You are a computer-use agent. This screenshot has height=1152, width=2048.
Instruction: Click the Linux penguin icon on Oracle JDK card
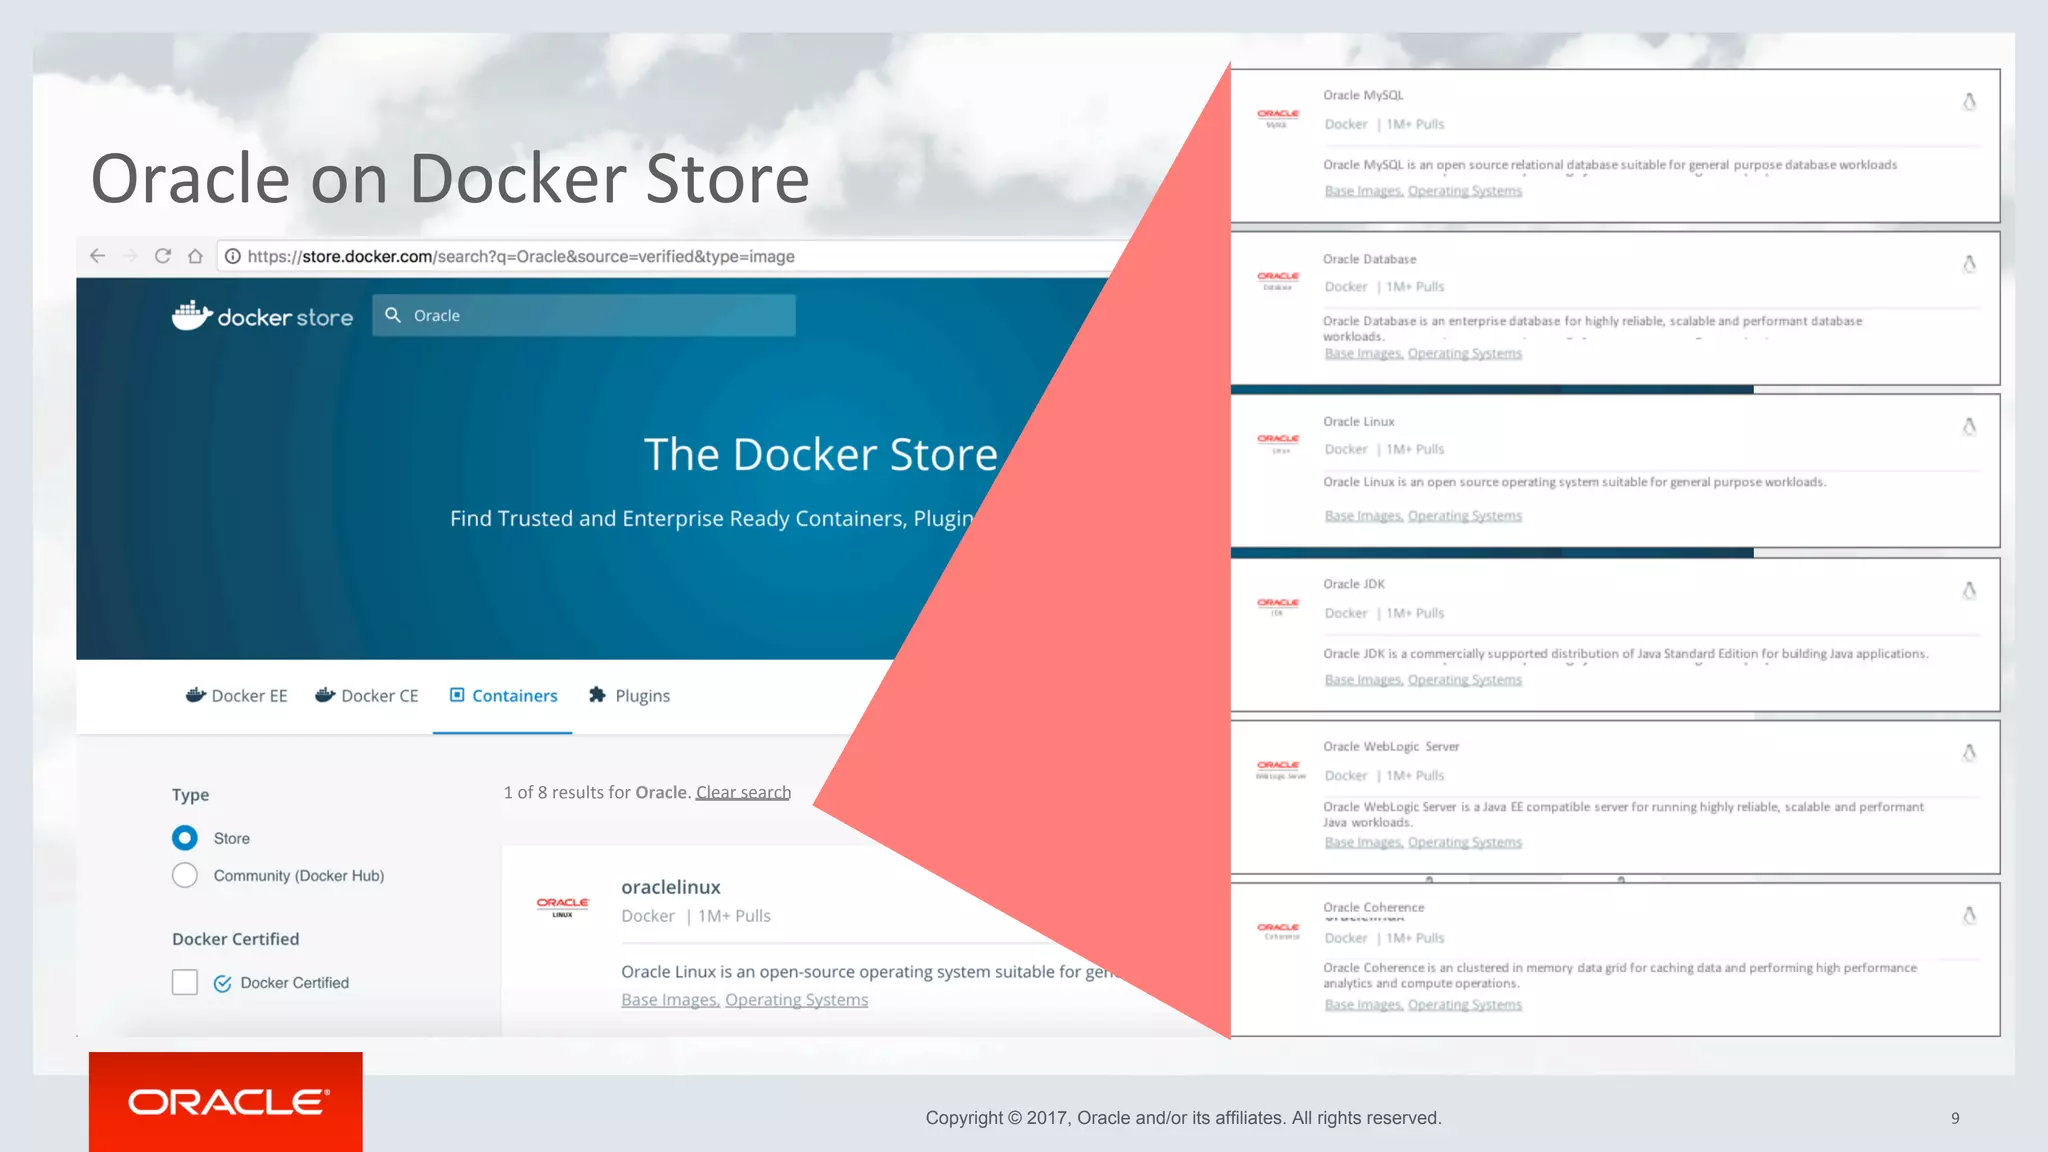(1969, 591)
